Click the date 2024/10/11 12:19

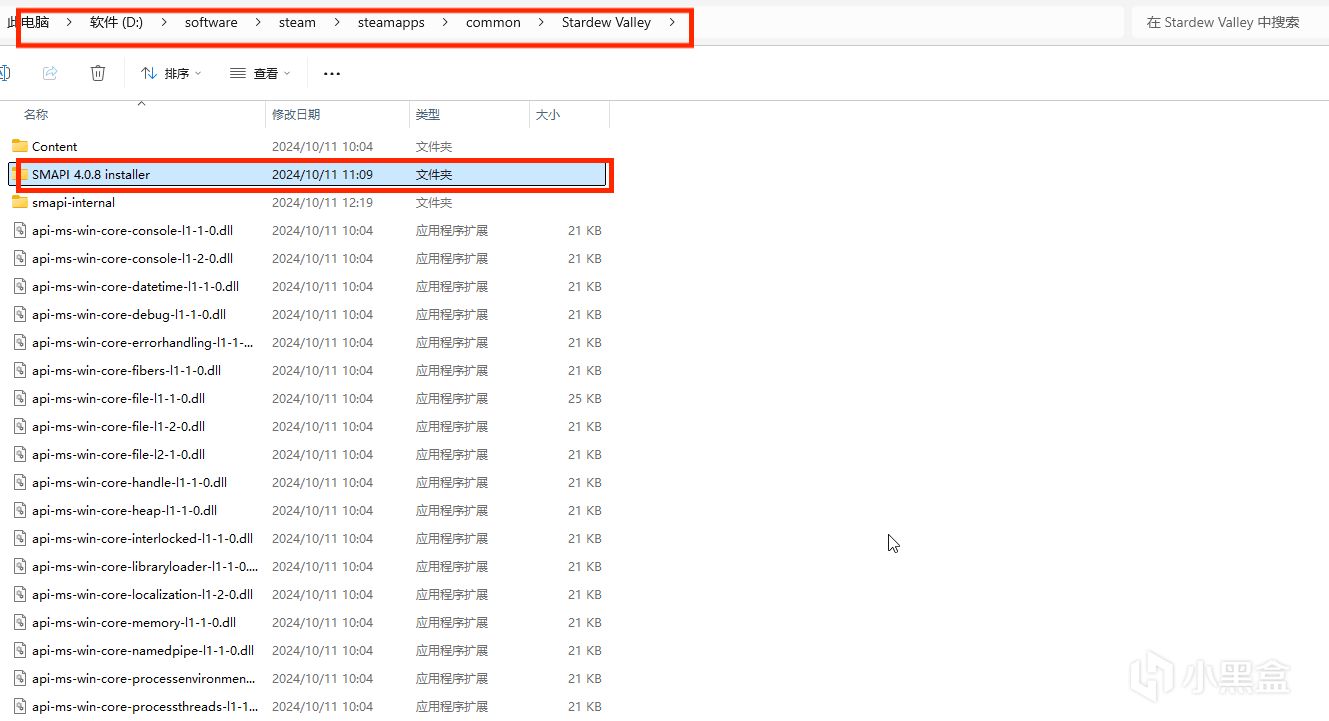pos(322,202)
